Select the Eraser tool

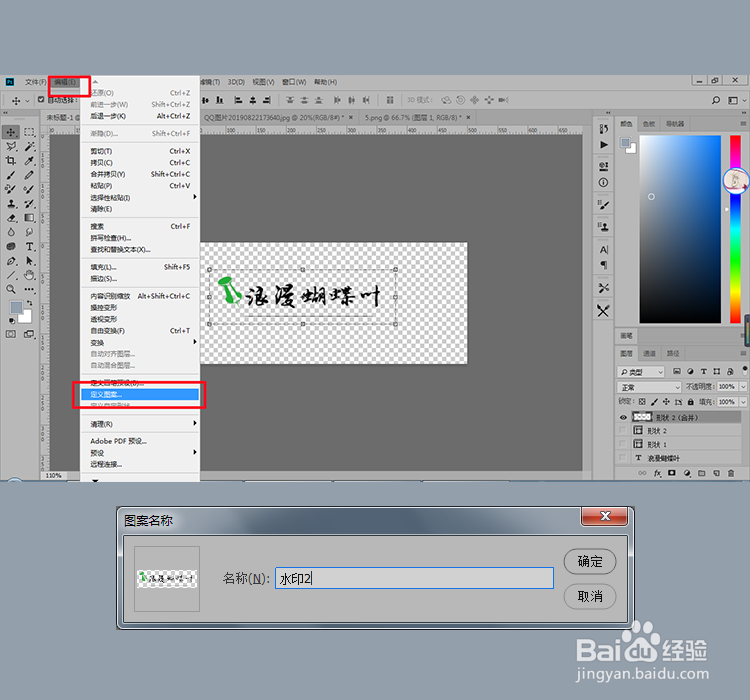coord(11,218)
